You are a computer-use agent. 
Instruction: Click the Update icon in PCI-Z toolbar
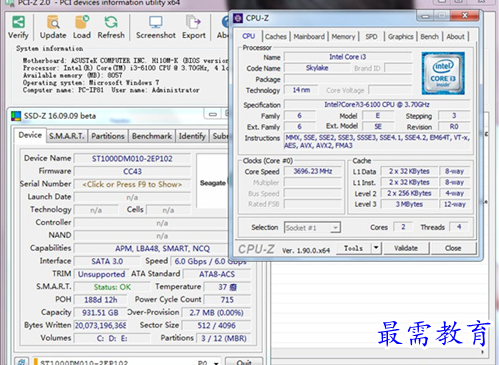click(53, 22)
